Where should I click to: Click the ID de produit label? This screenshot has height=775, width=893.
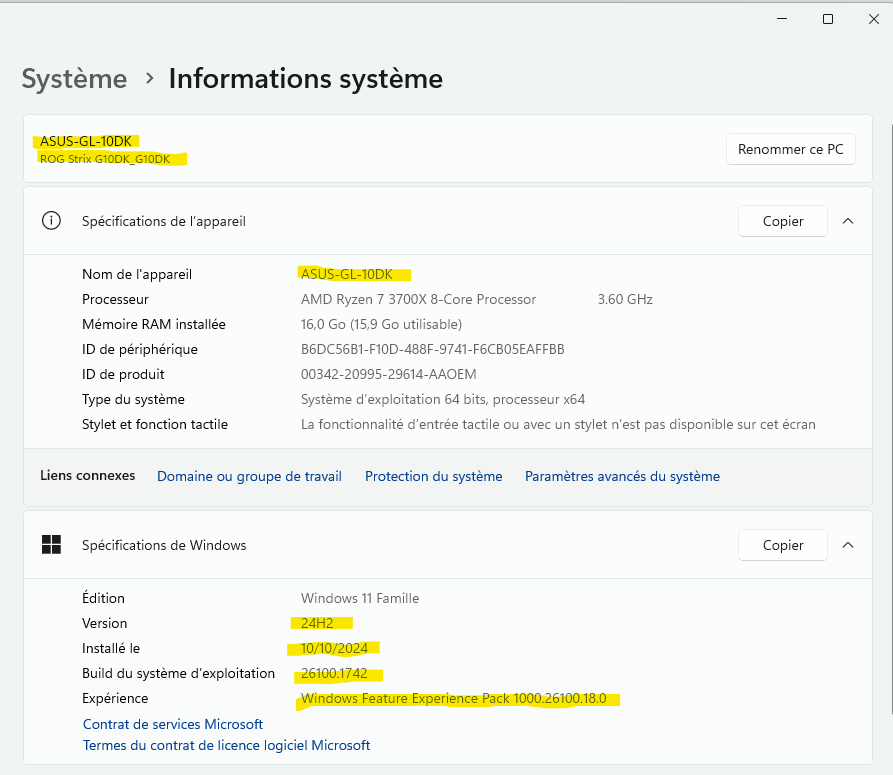coord(123,374)
